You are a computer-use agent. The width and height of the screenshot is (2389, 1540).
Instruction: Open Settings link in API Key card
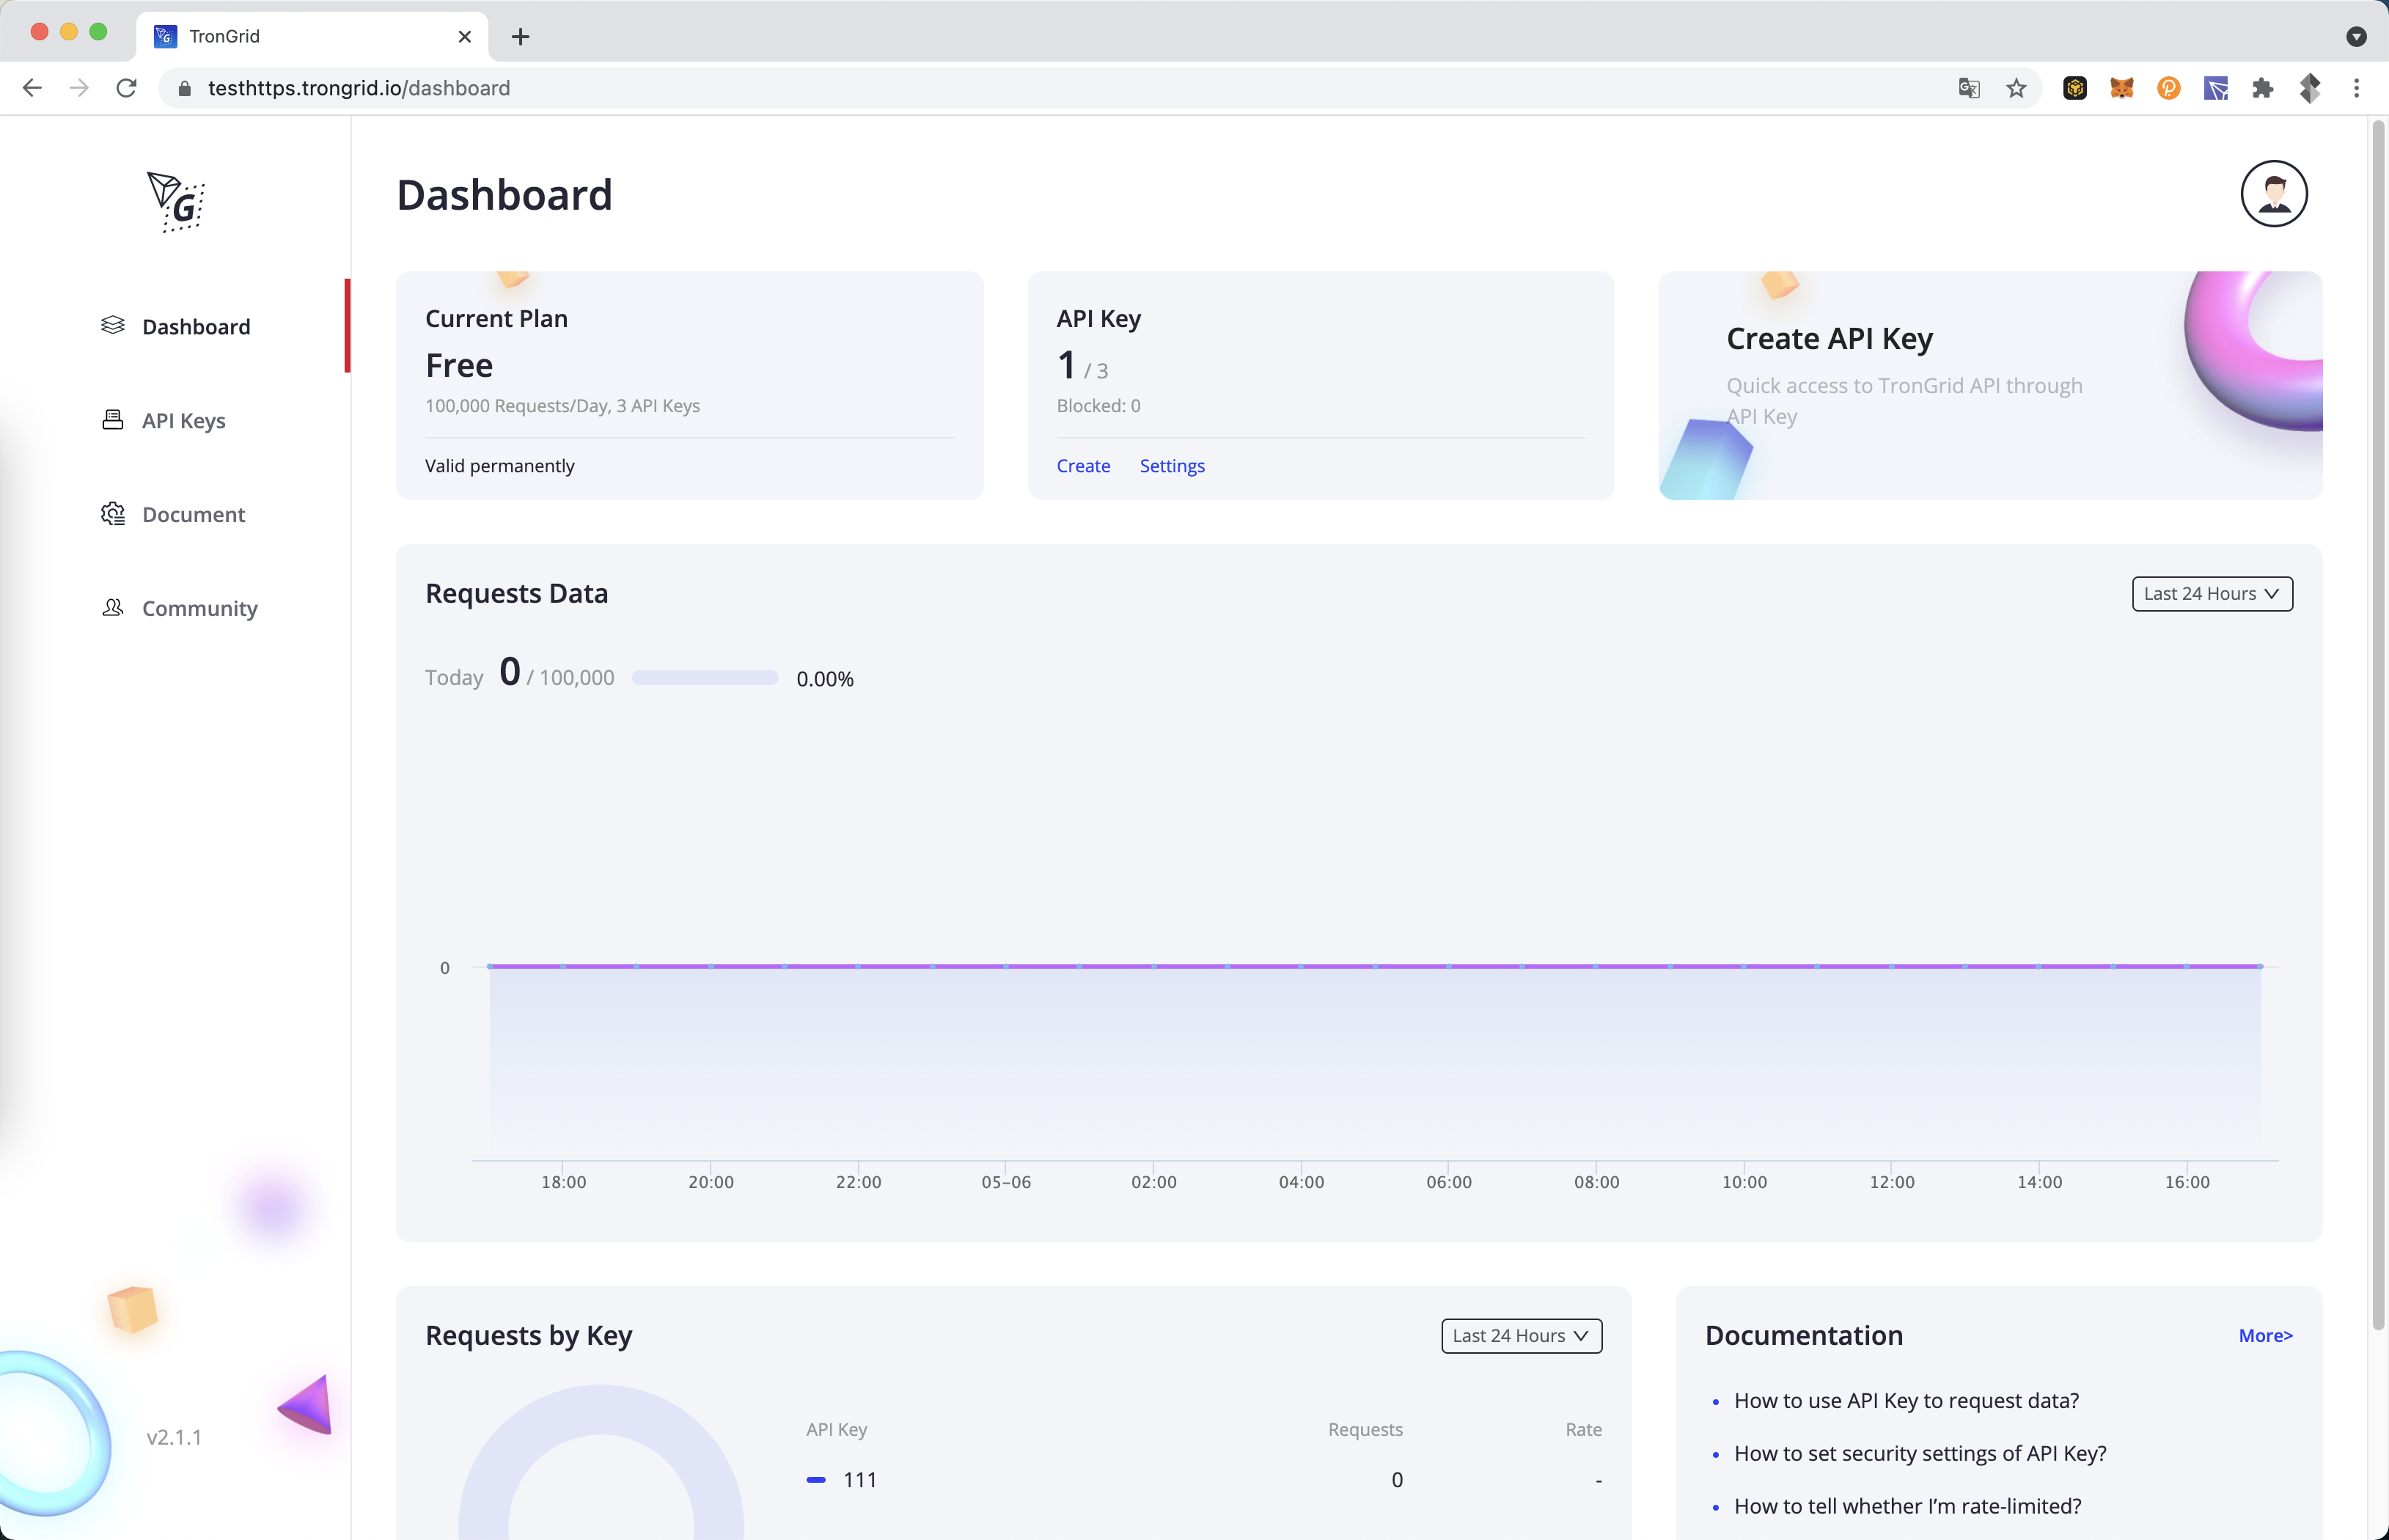point(1172,466)
